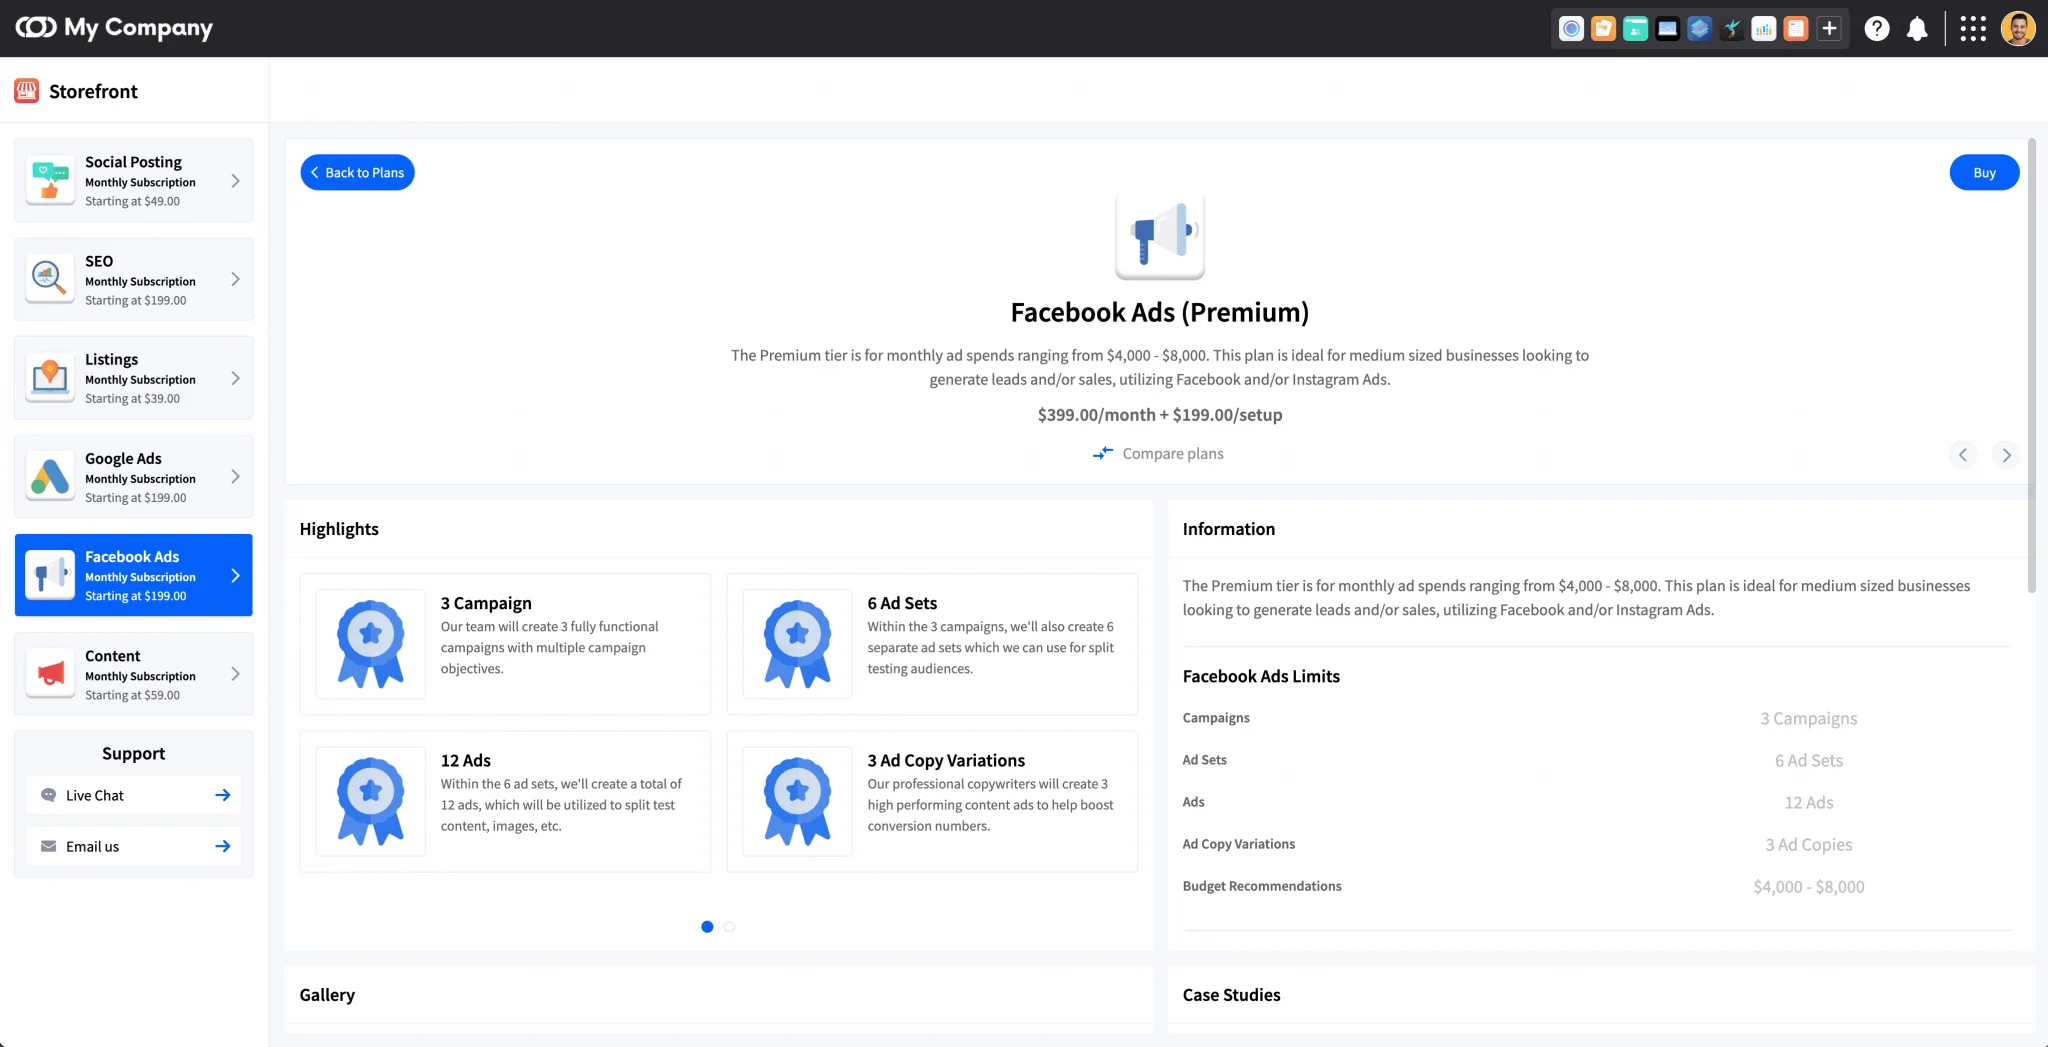Click the $399.00/month + $199.00/setup price
The width and height of the screenshot is (2048, 1047).
[x=1160, y=414]
